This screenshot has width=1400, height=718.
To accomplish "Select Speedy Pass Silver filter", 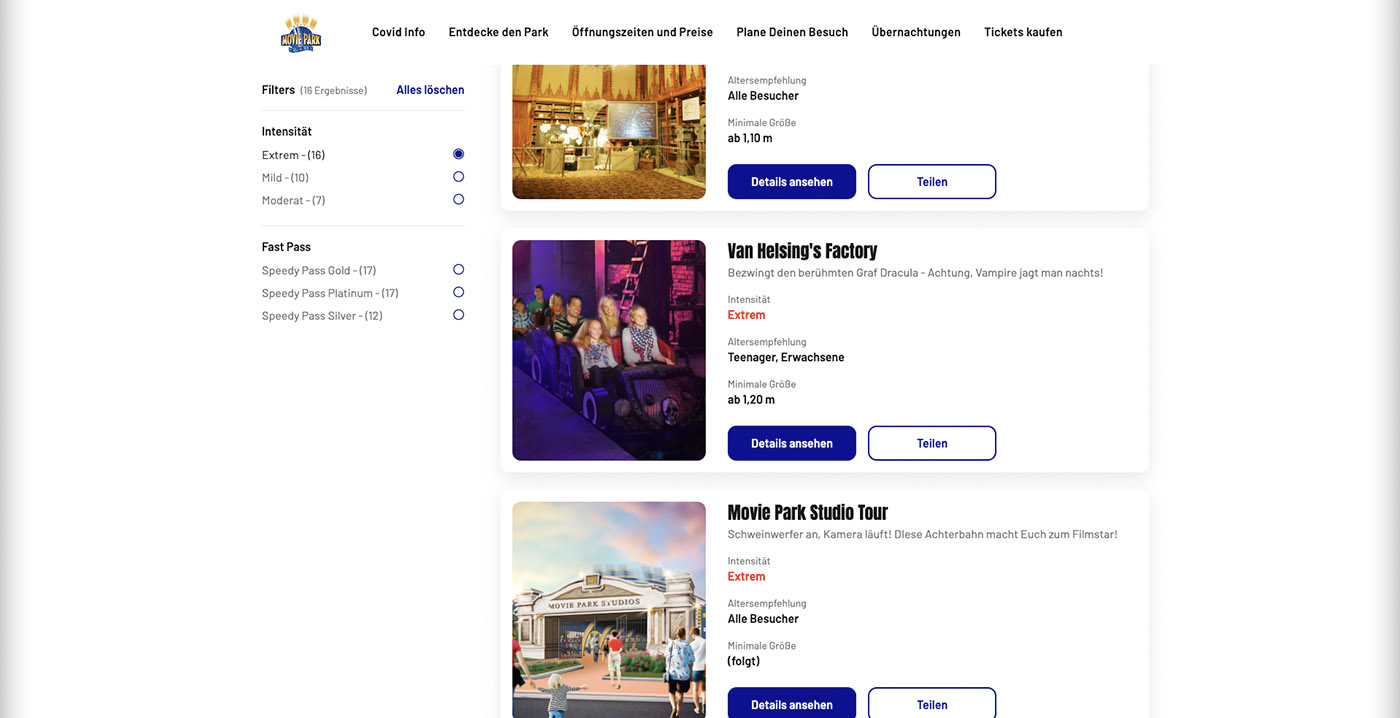I will click(x=458, y=315).
